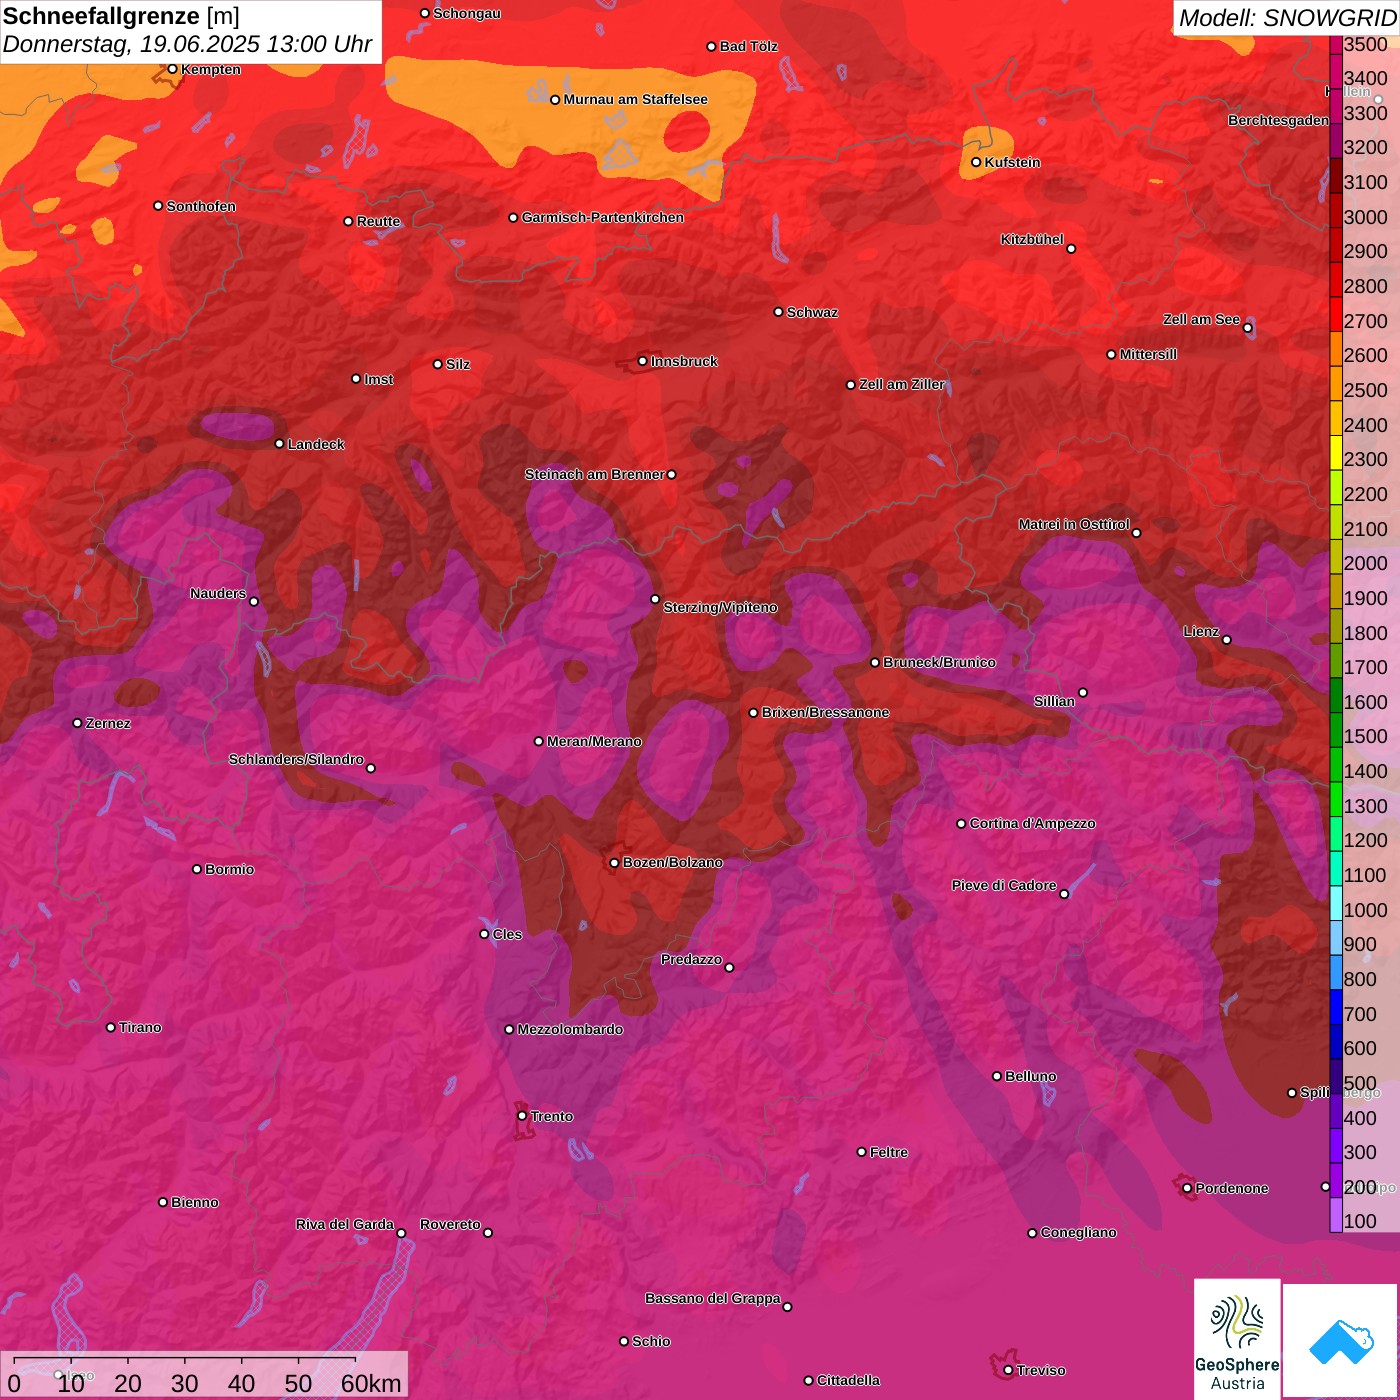Click the "Garmisch-Partenkirchen" label

coord(603,217)
